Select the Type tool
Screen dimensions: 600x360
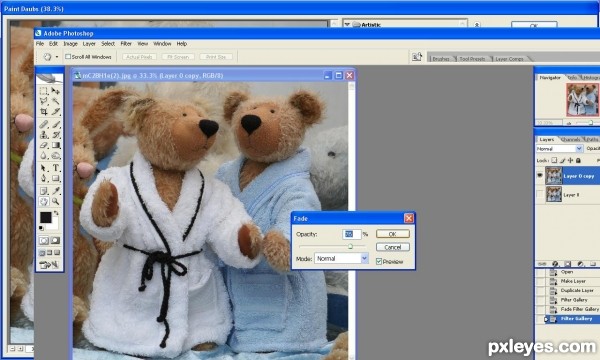click(56, 168)
